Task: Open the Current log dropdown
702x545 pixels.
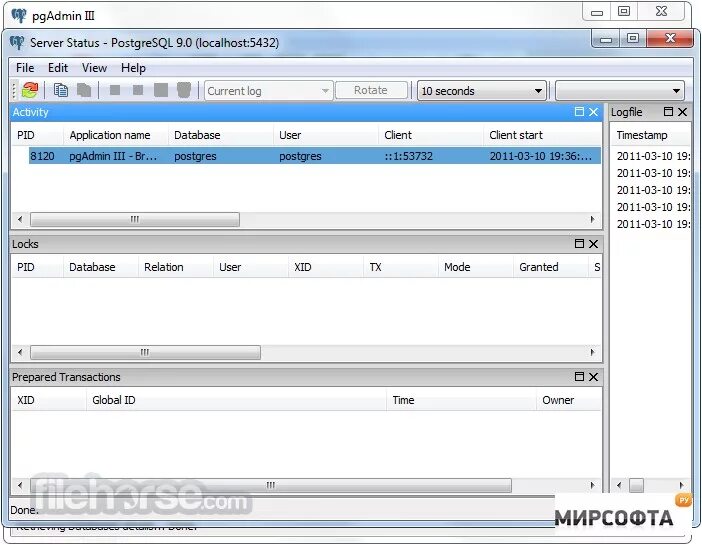Action: tap(269, 91)
